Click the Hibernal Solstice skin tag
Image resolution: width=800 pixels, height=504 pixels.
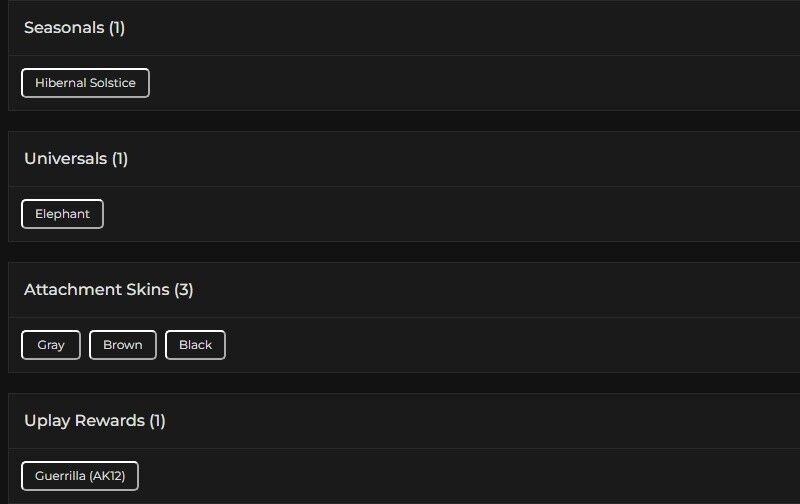(x=85, y=83)
